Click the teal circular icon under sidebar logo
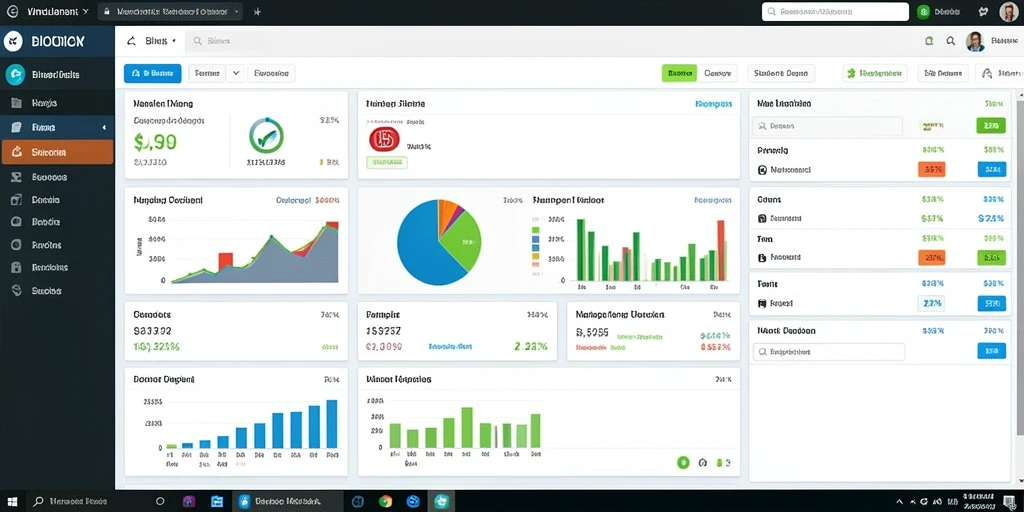 [x=14, y=74]
